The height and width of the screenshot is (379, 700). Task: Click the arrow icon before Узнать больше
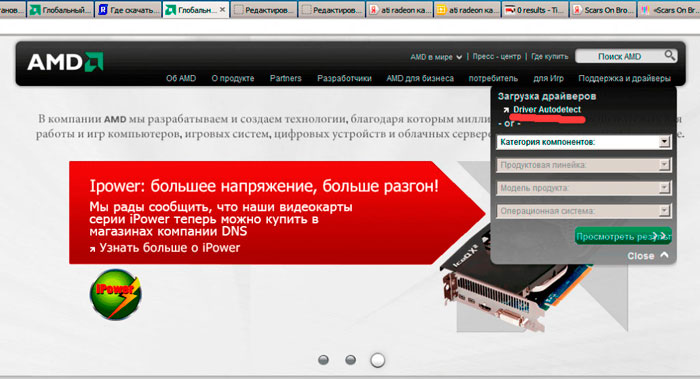pos(92,249)
